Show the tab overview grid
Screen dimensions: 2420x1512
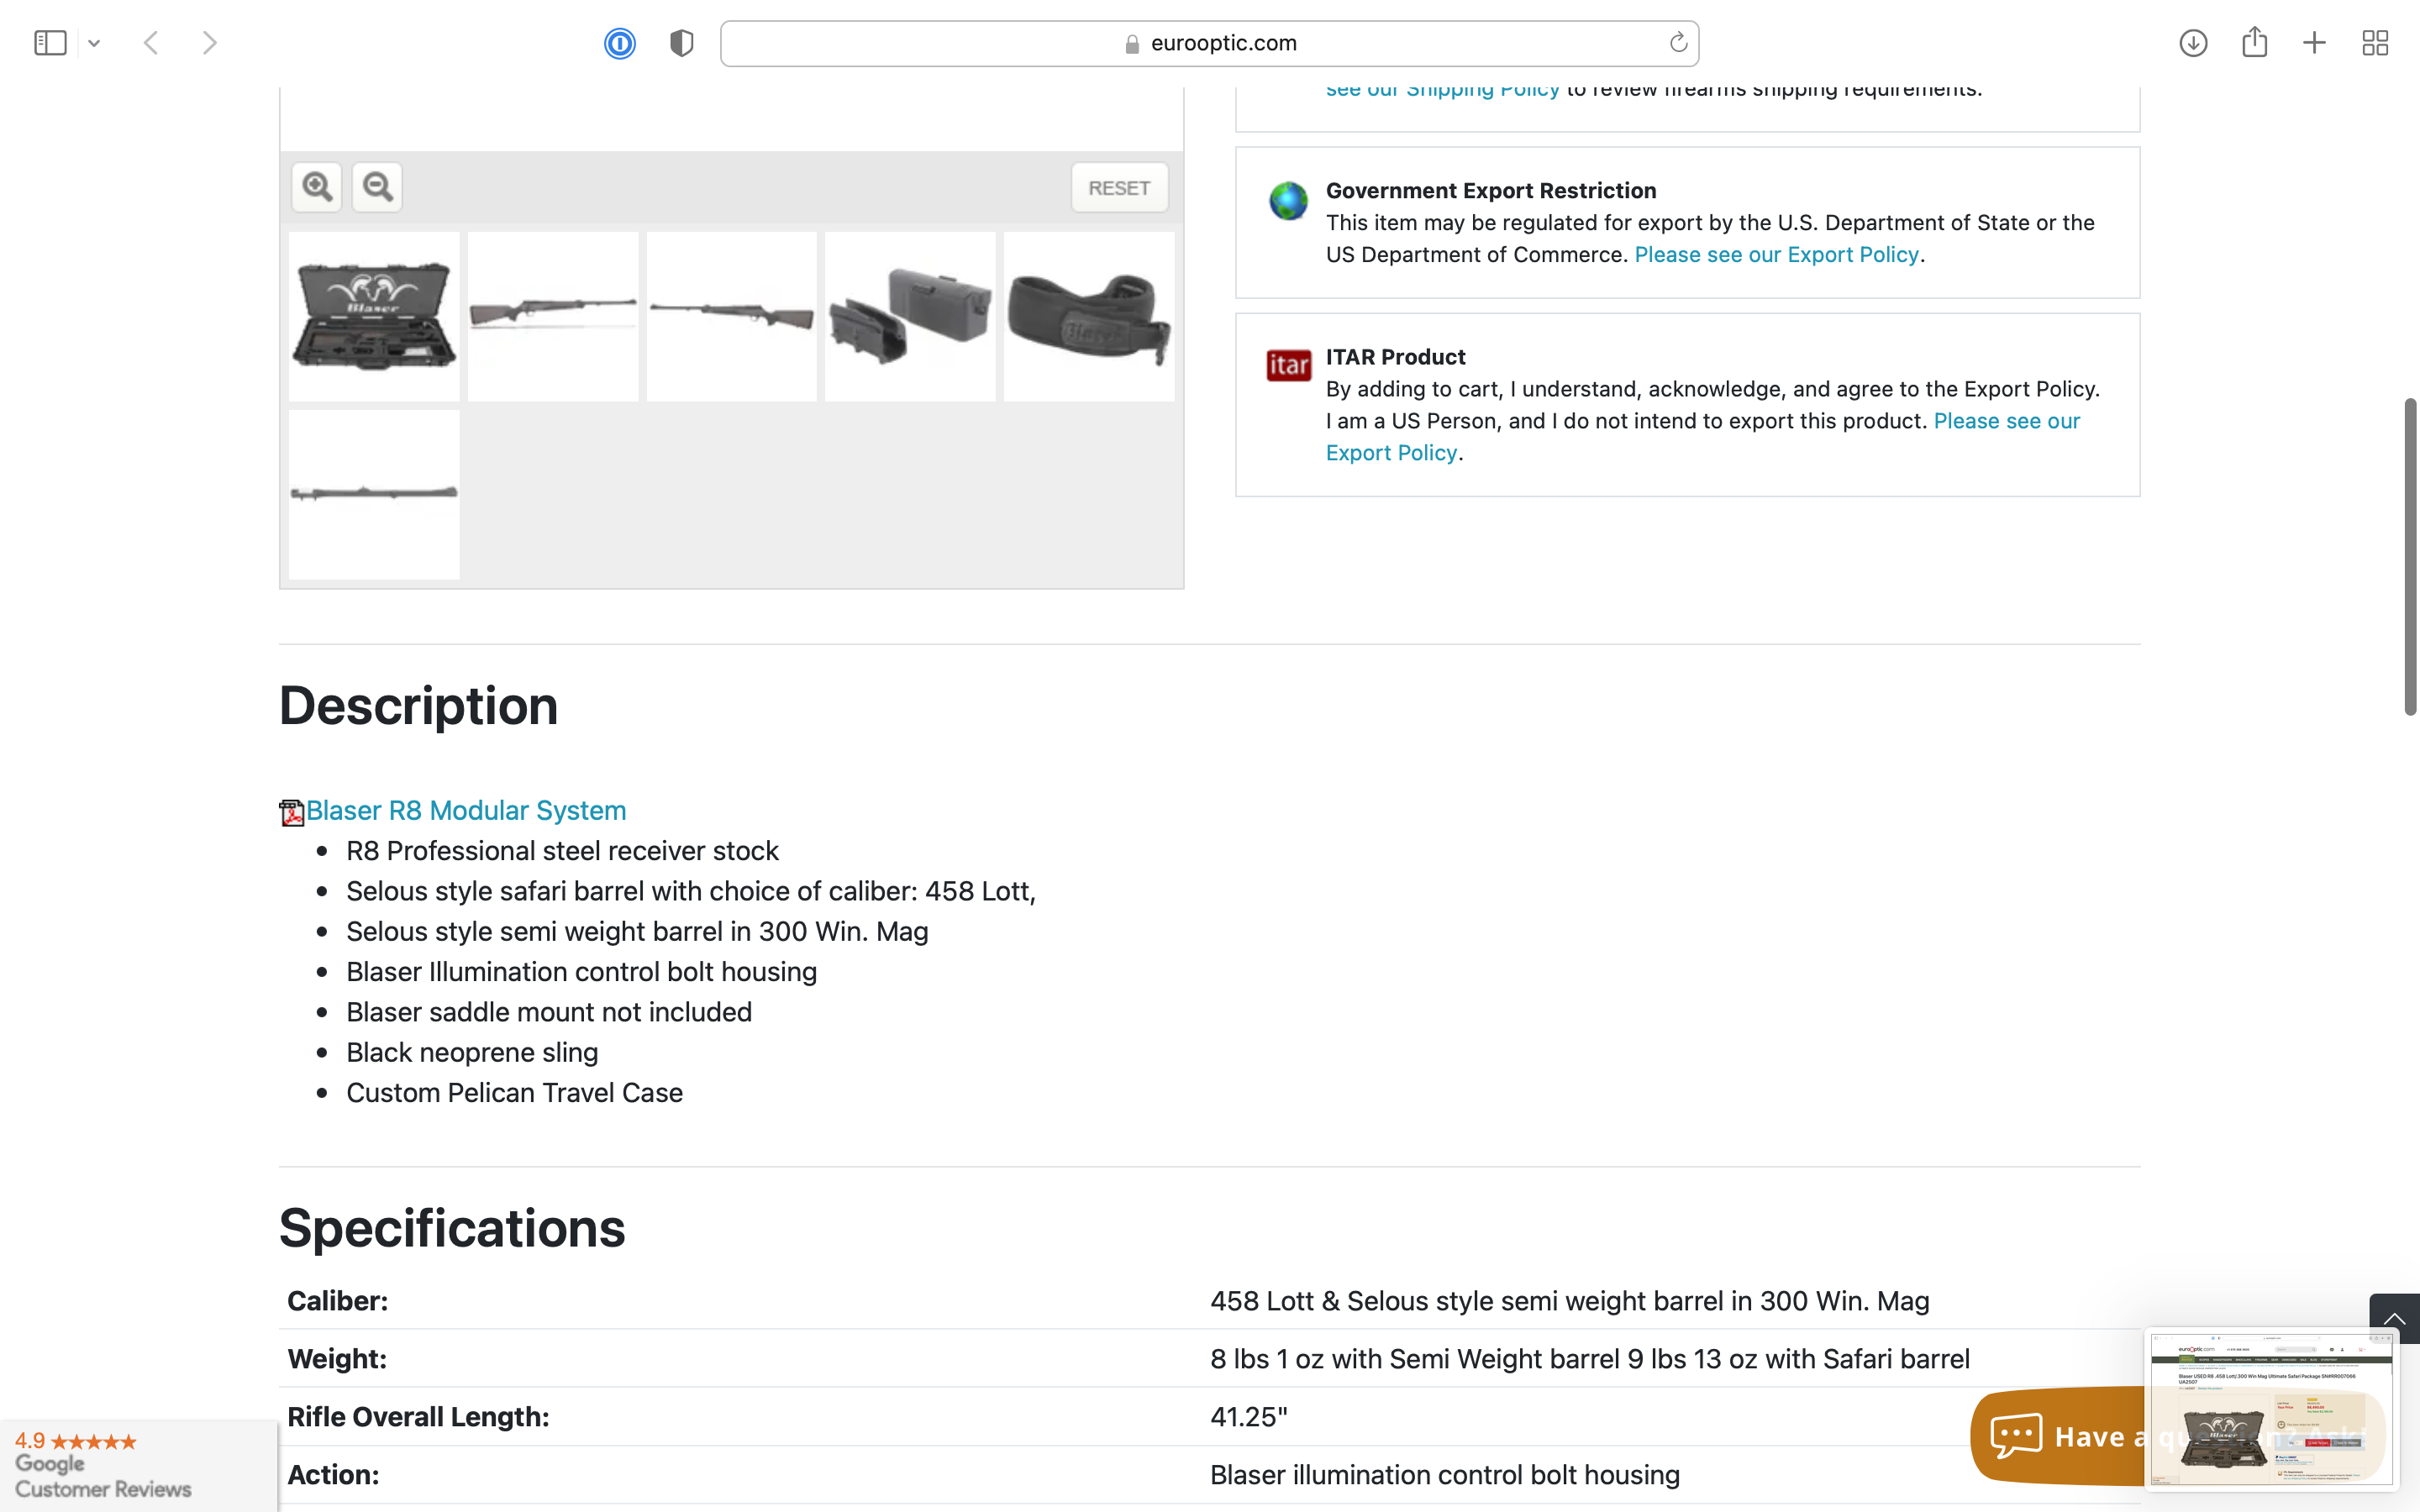(x=2375, y=43)
